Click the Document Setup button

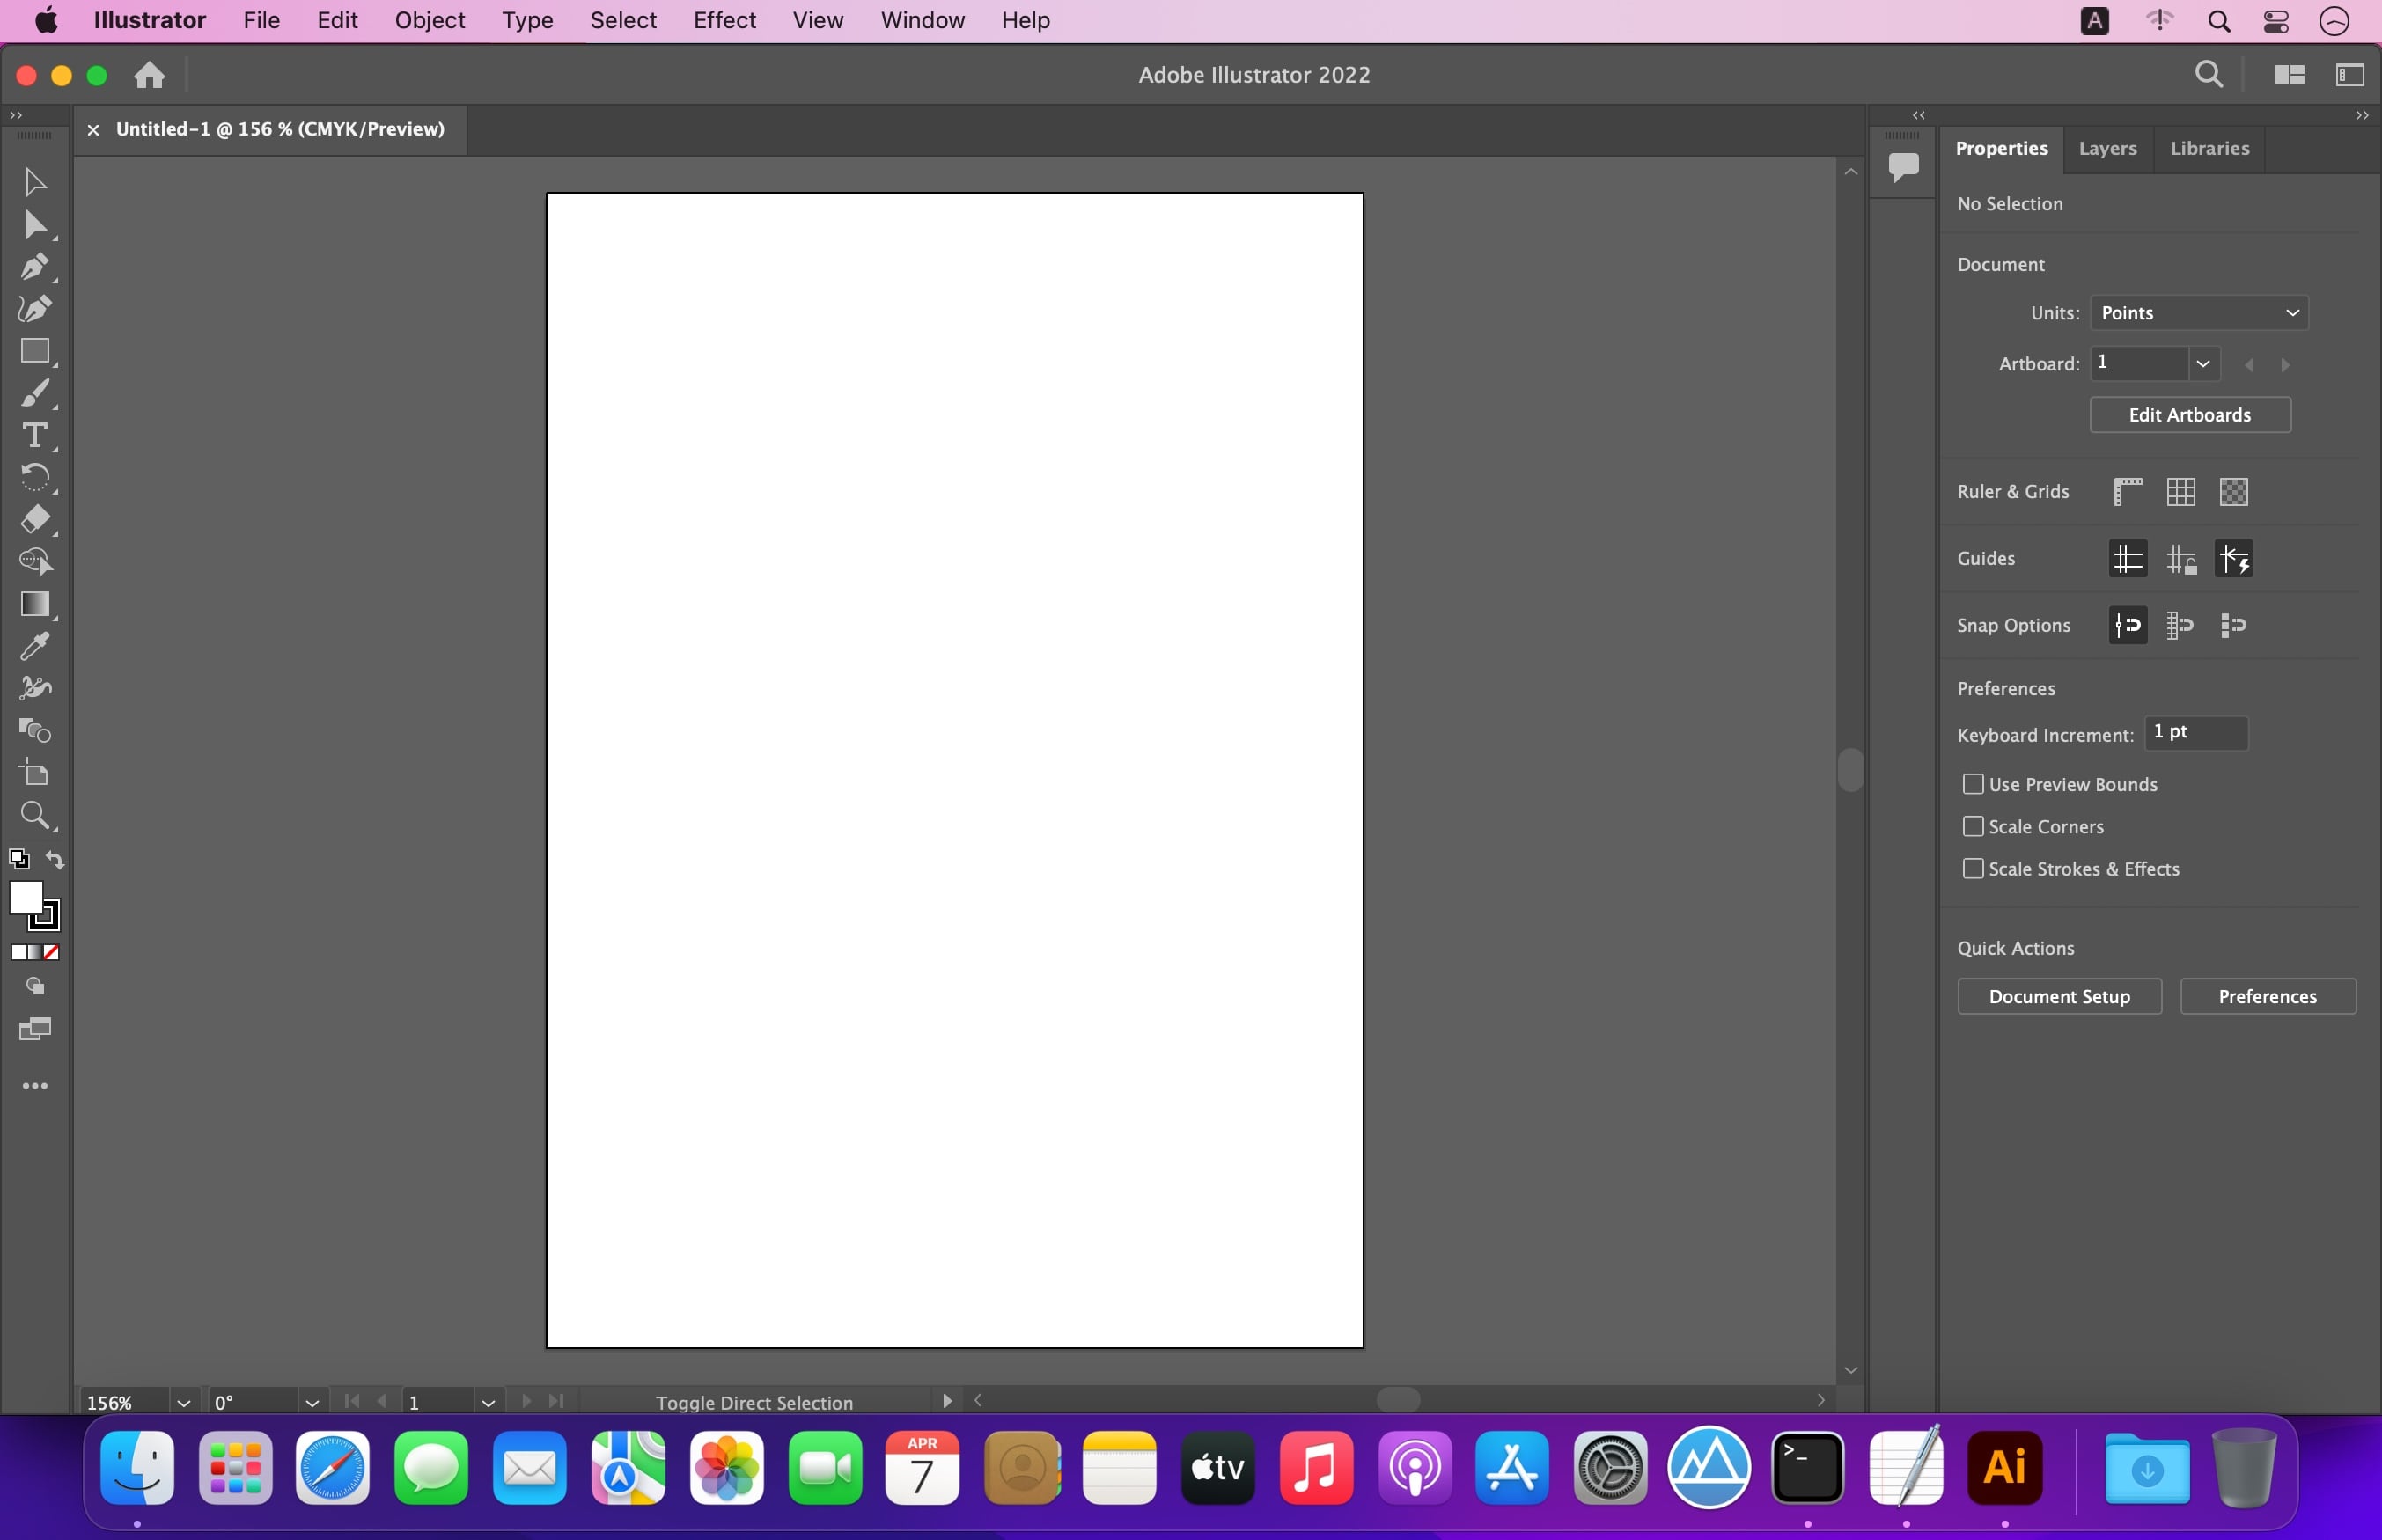(2059, 994)
